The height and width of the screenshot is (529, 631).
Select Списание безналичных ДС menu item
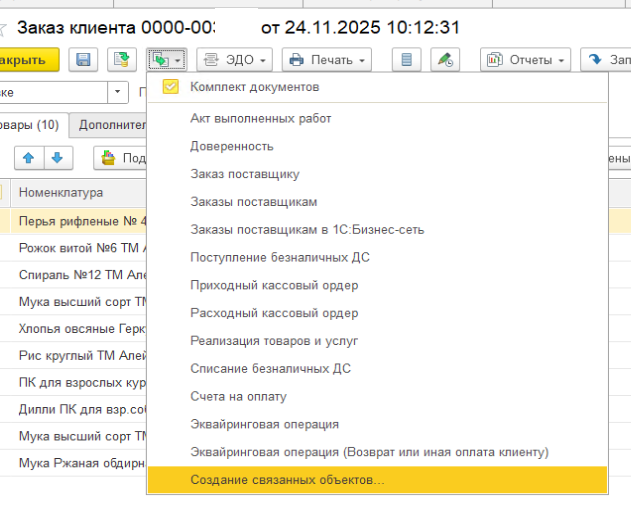377,368
